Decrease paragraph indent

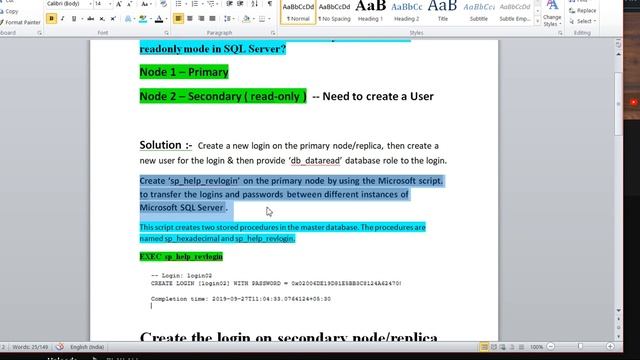(x=229, y=4)
